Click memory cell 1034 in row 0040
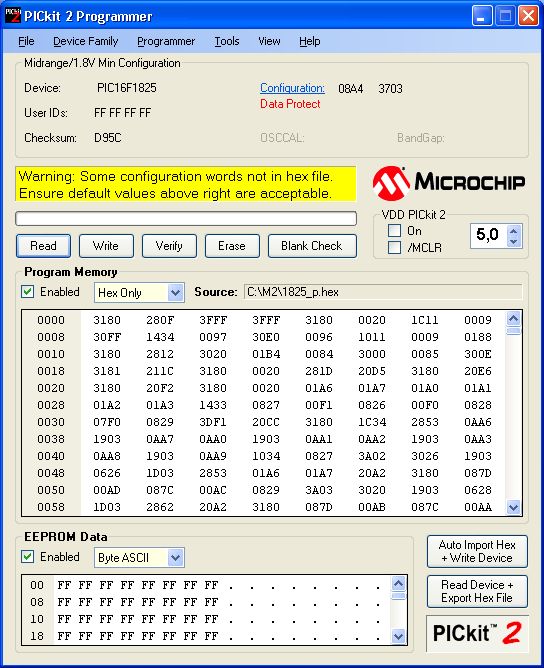 tap(266, 456)
